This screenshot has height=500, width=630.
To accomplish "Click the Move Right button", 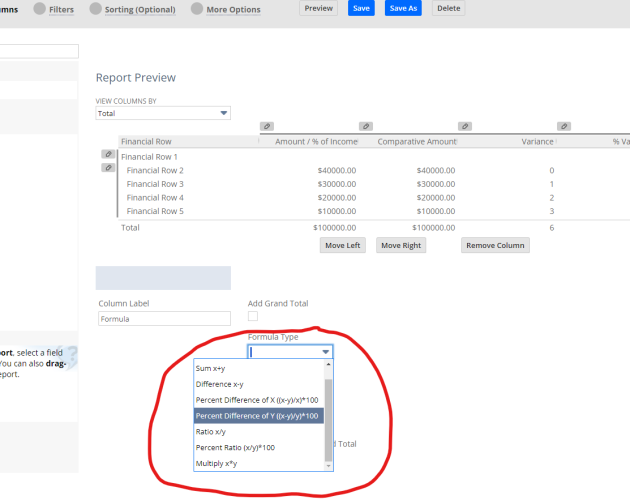I will (x=400, y=245).
